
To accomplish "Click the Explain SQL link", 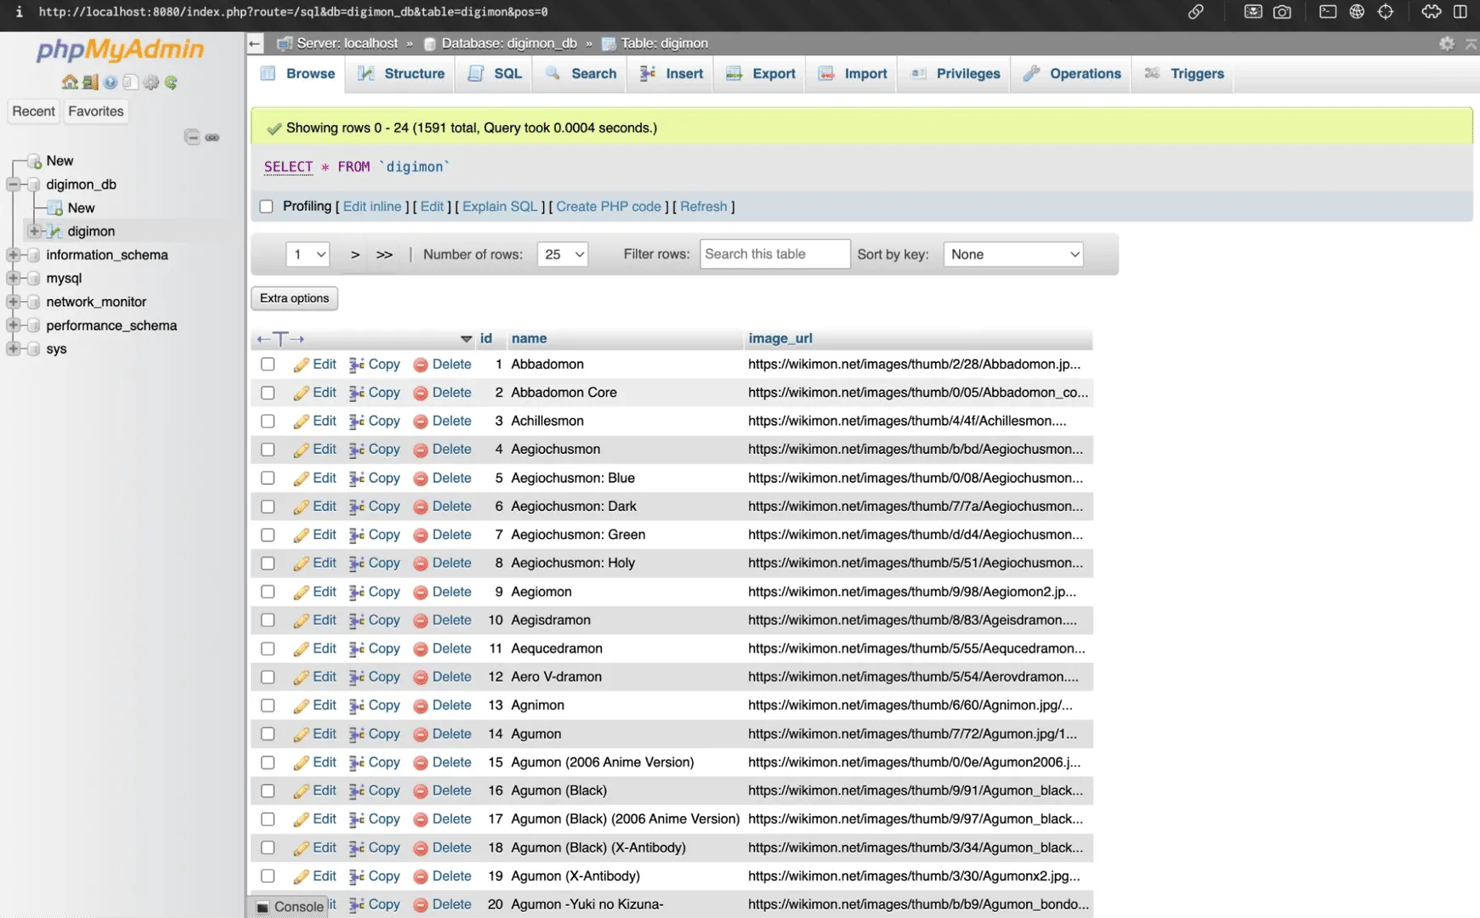I will 500,207.
